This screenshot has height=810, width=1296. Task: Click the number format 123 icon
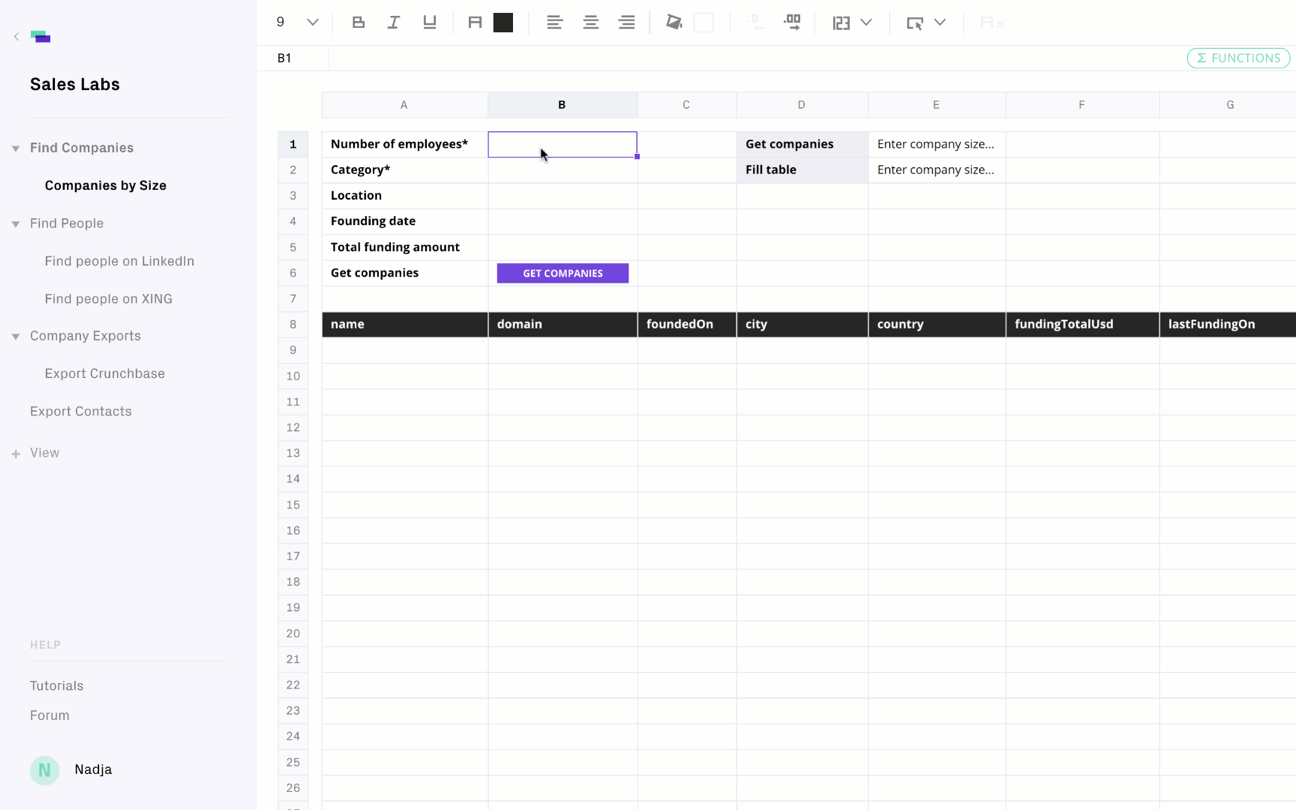tap(841, 22)
